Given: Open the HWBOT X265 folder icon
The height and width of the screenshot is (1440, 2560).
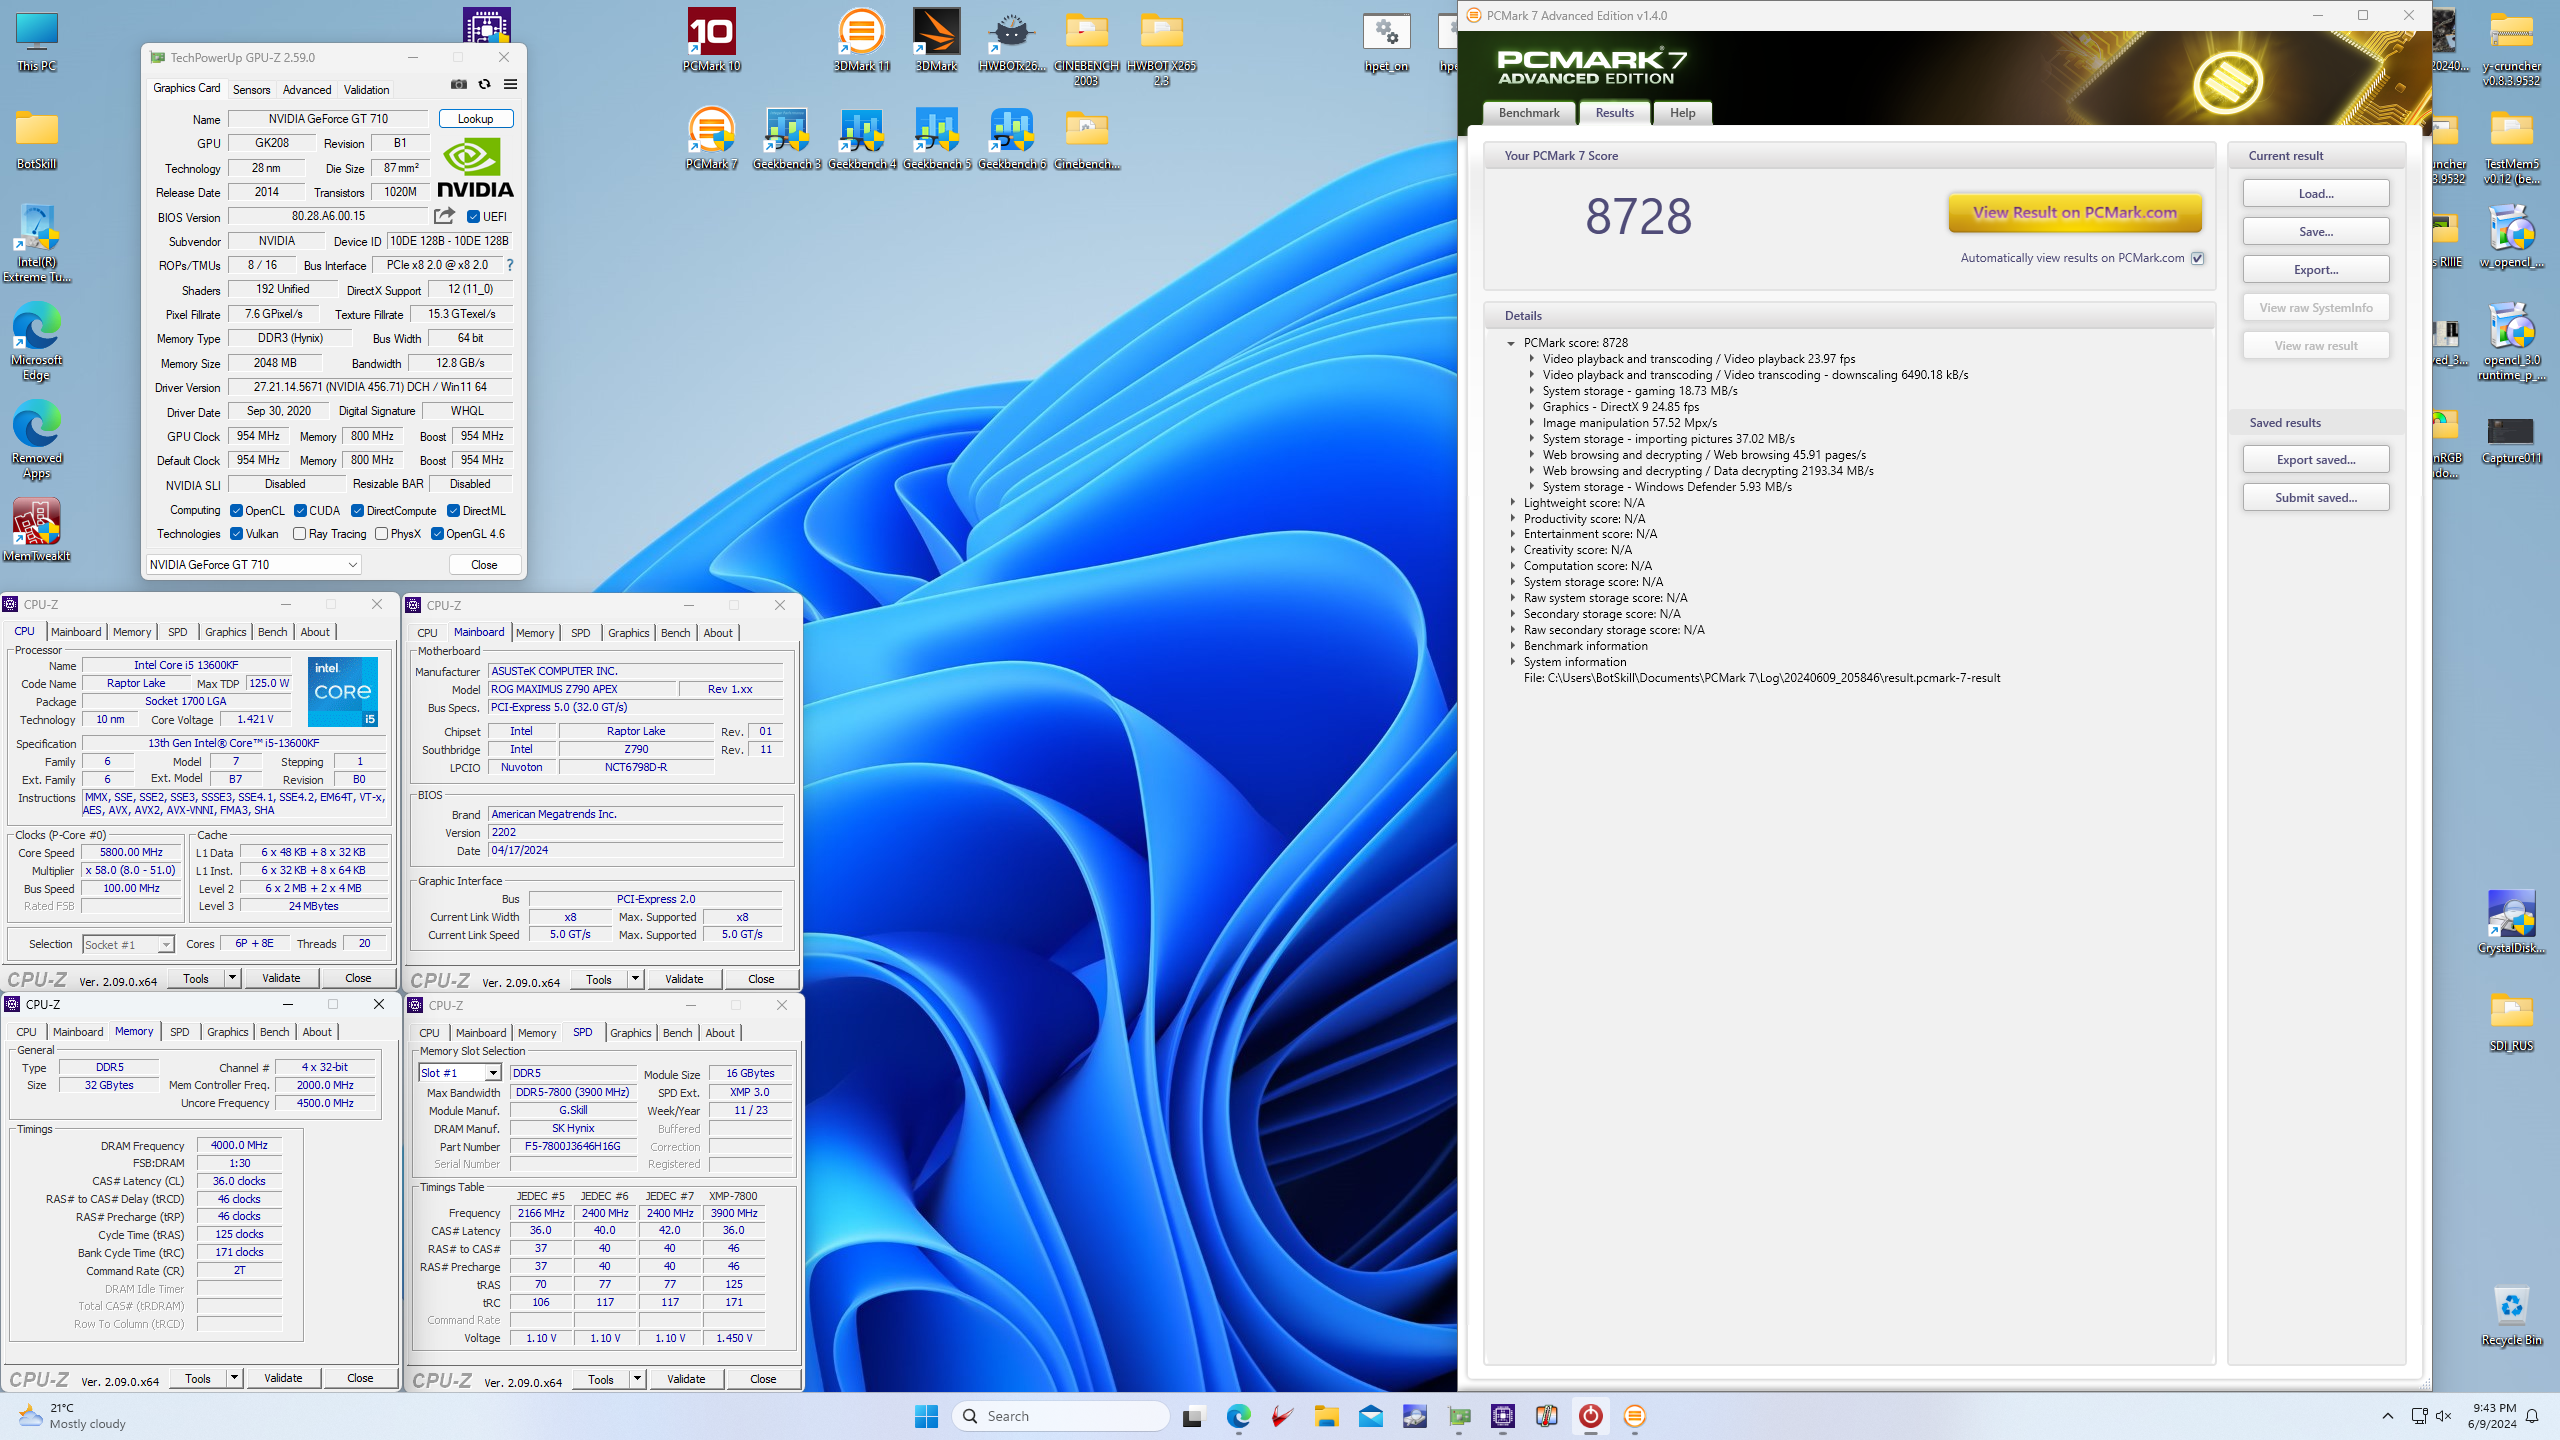Looking at the screenshot, I should 1161,47.
